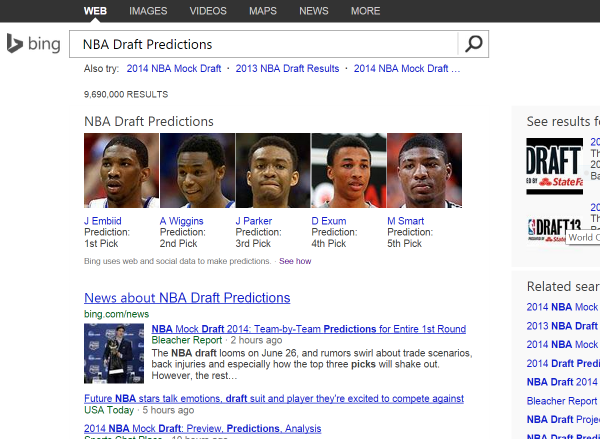Select the Web tab

point(95,11)
